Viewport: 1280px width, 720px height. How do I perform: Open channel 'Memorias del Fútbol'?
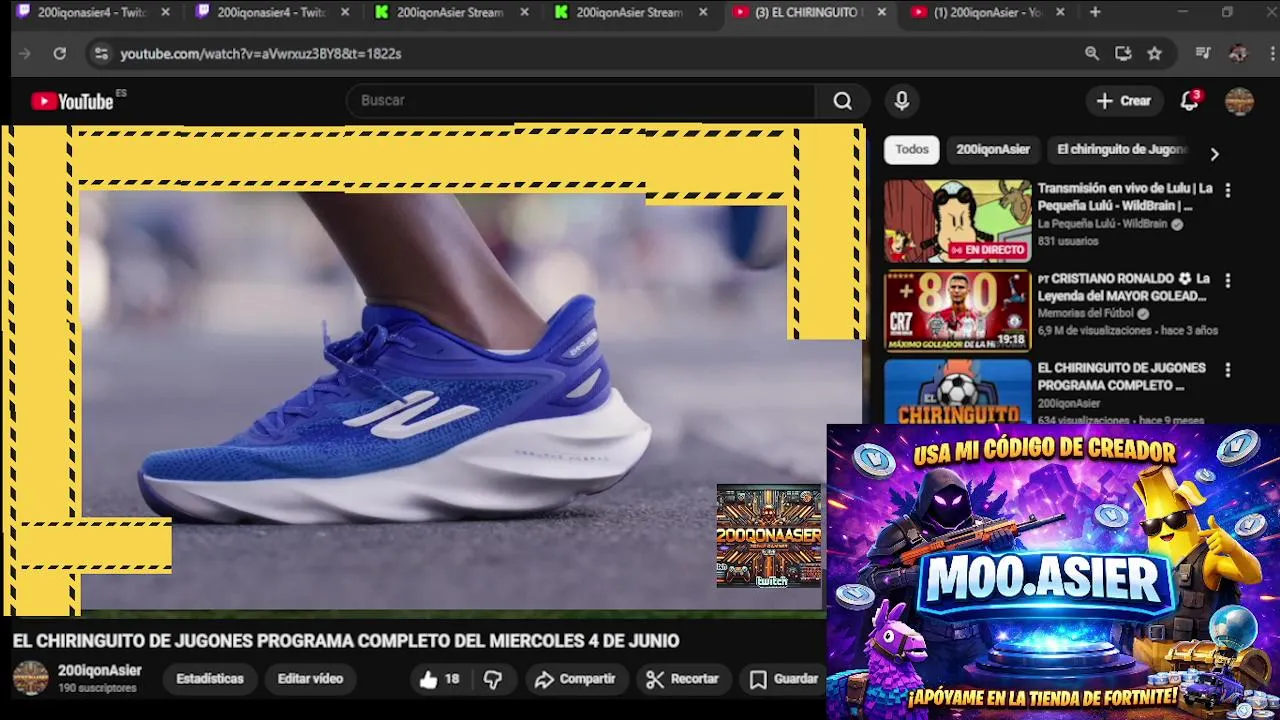[1086, 314]
